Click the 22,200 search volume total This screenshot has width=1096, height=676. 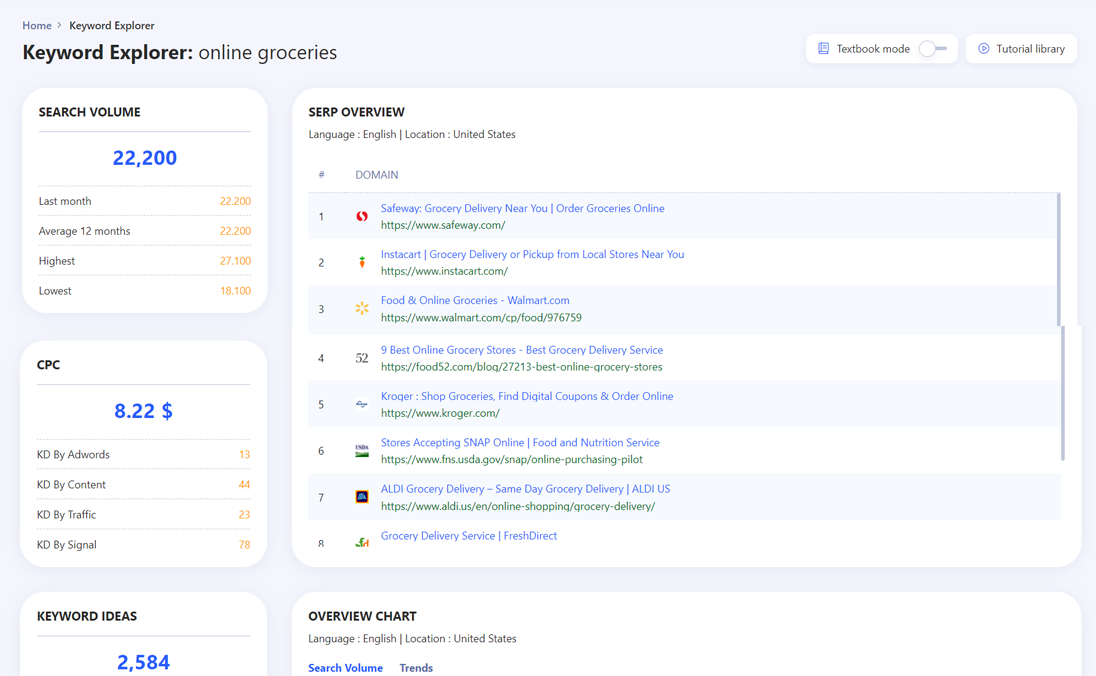[x=145, y=158]
